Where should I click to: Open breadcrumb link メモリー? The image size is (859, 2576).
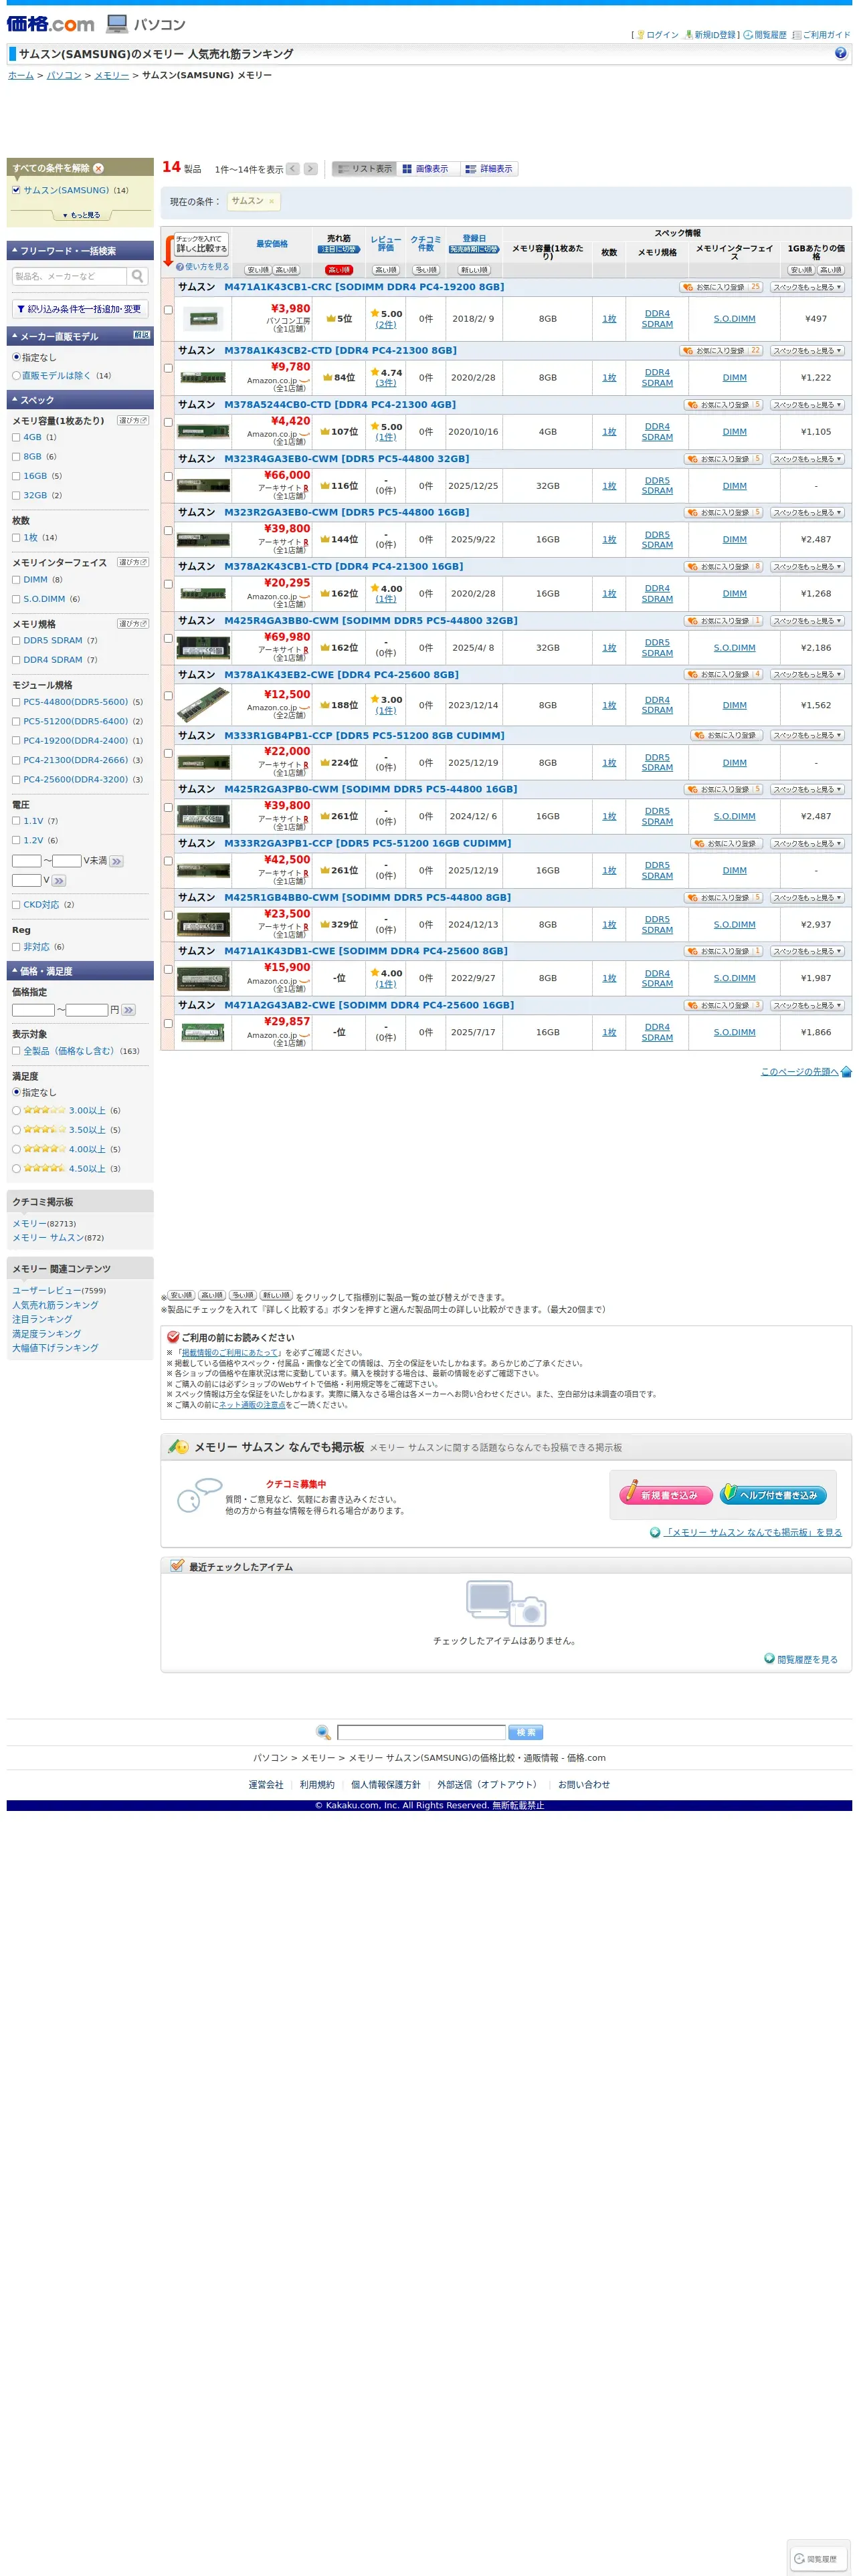[111, 76]
